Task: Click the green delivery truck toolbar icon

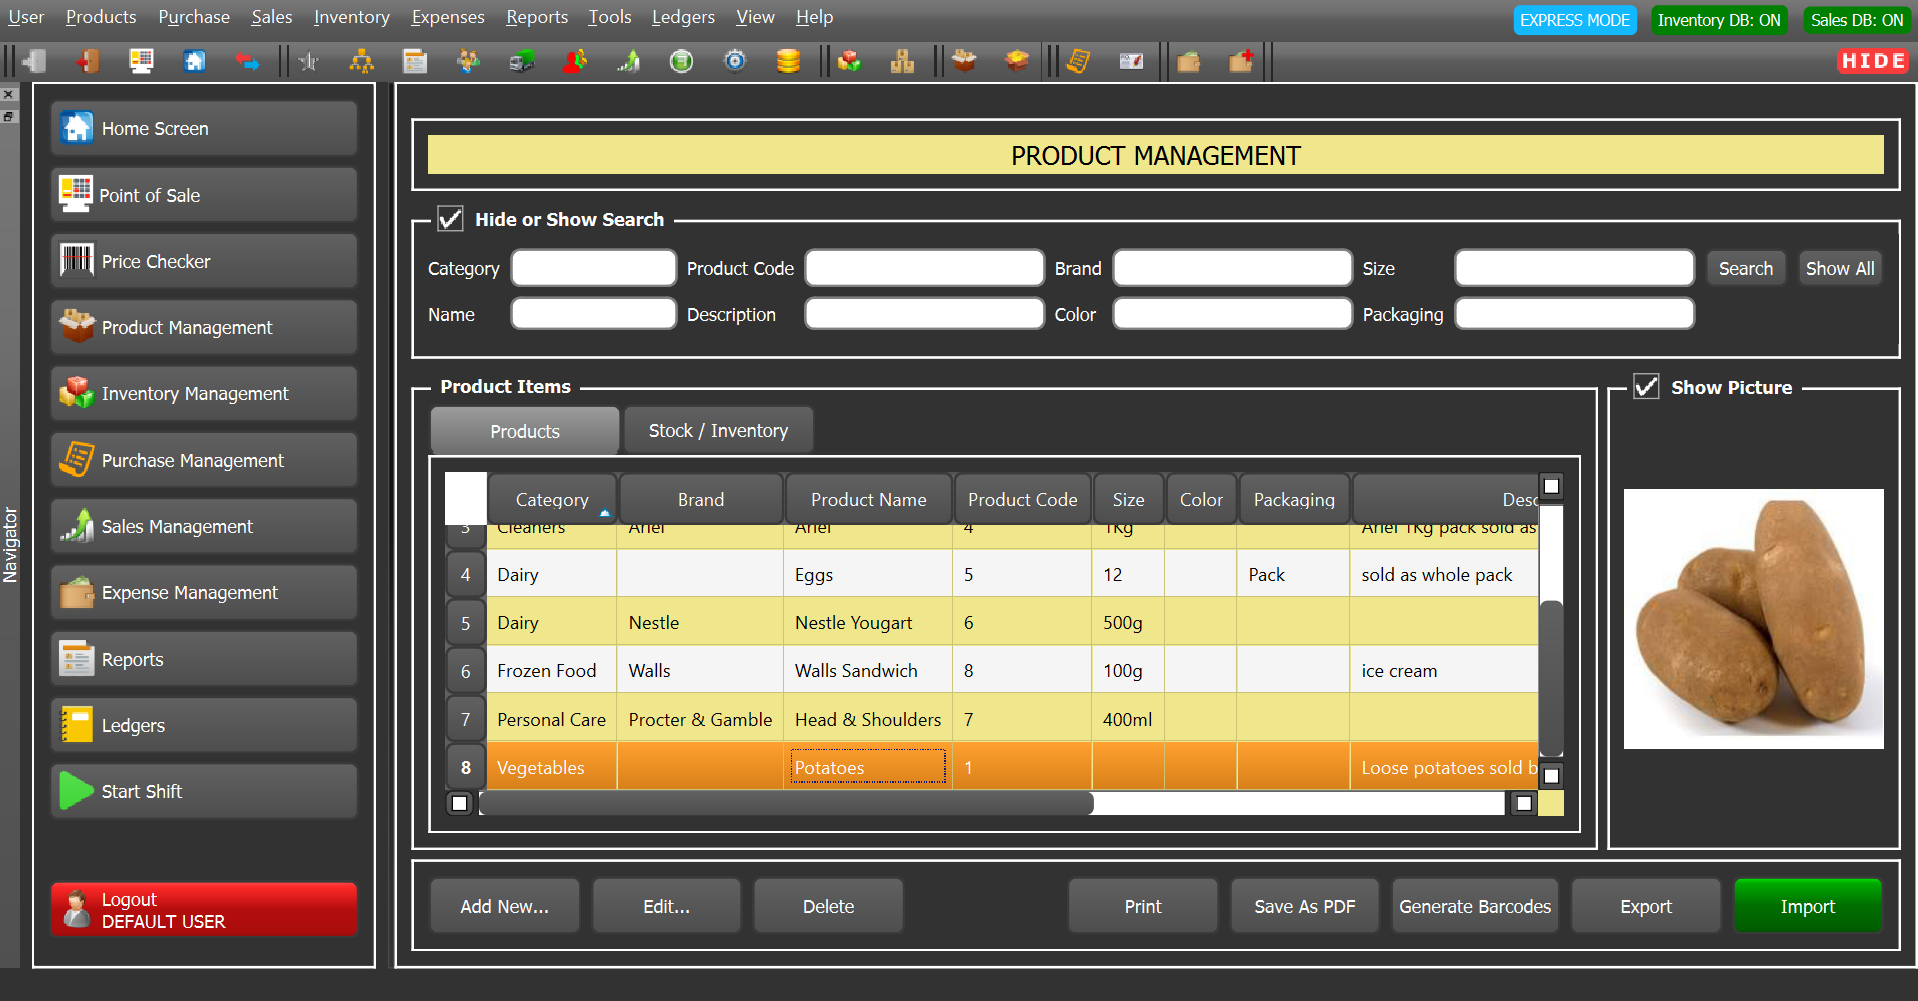Action: click(x=521, y=62)
